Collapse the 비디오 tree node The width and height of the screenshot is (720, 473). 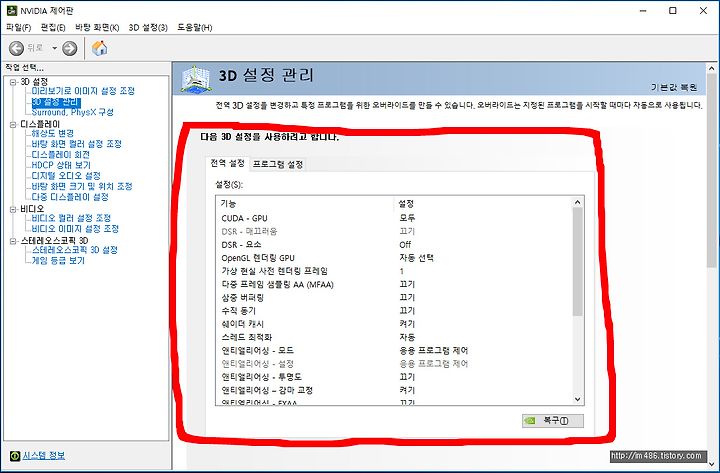pos(13,209)
